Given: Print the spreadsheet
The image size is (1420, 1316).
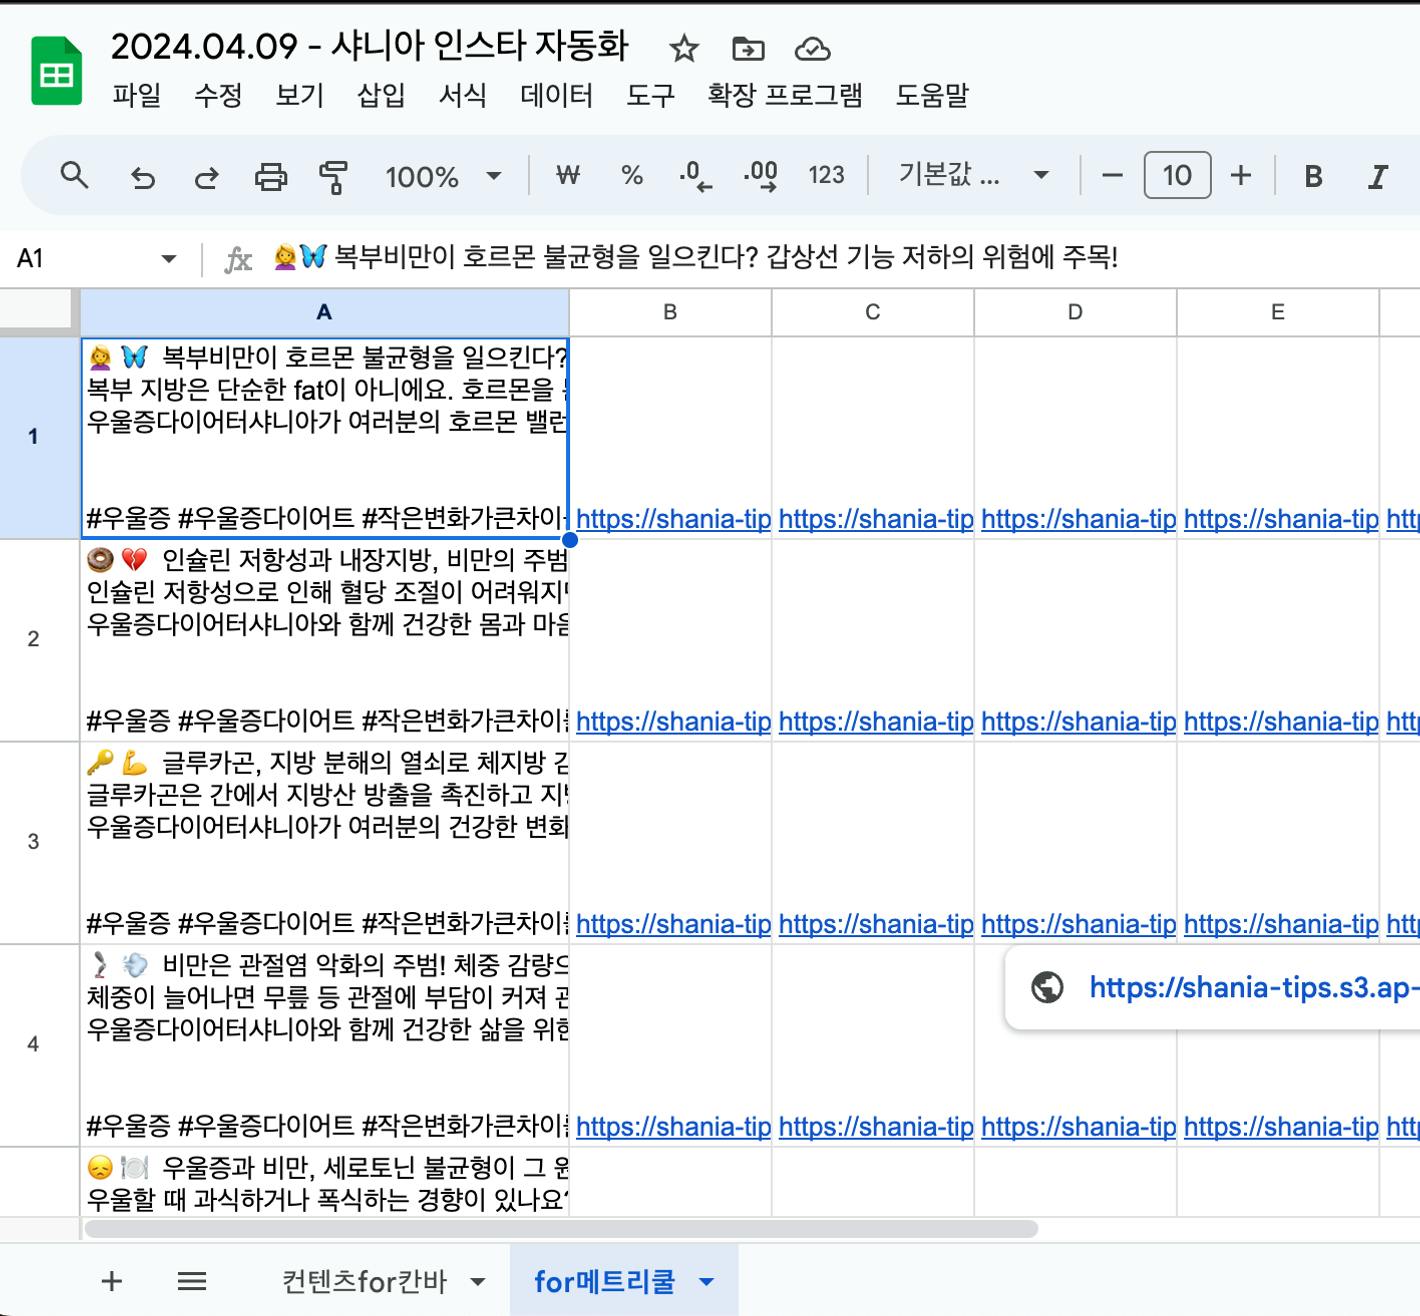Looking at the screenshot, I should pos(270,177).
